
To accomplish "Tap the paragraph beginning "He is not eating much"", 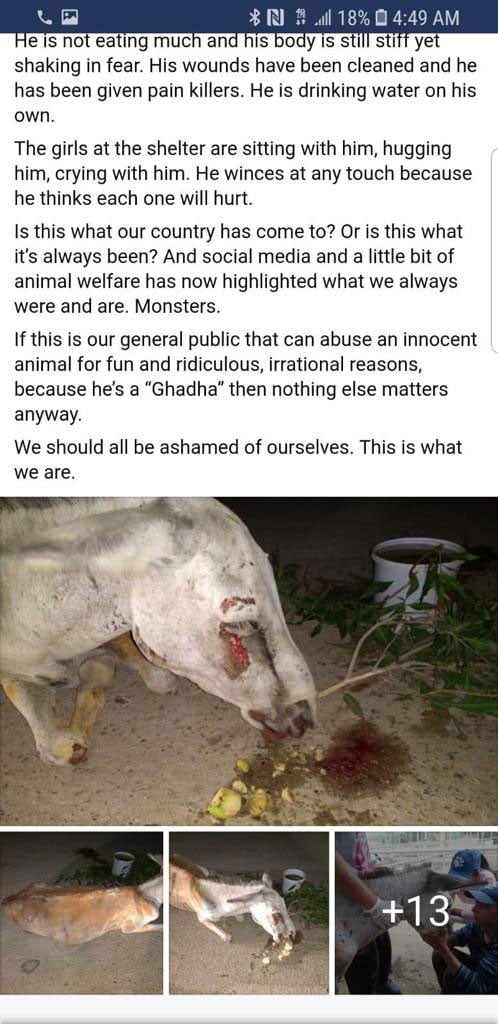I will (245, 78).
